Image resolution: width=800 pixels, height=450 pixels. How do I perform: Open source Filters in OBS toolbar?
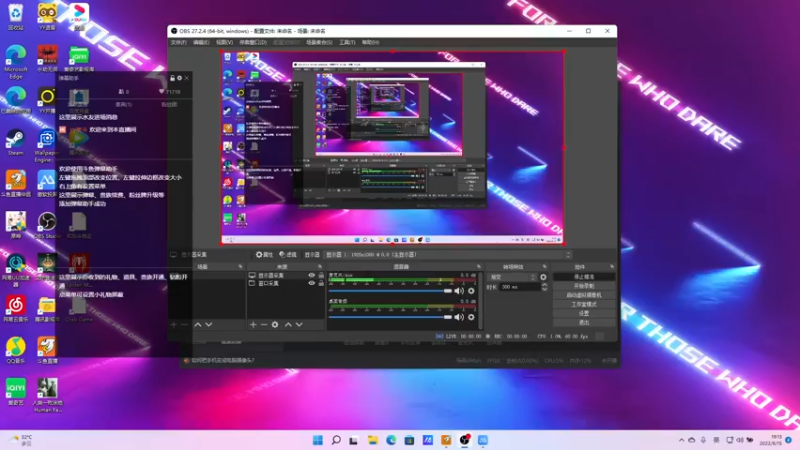click(288, 255)
